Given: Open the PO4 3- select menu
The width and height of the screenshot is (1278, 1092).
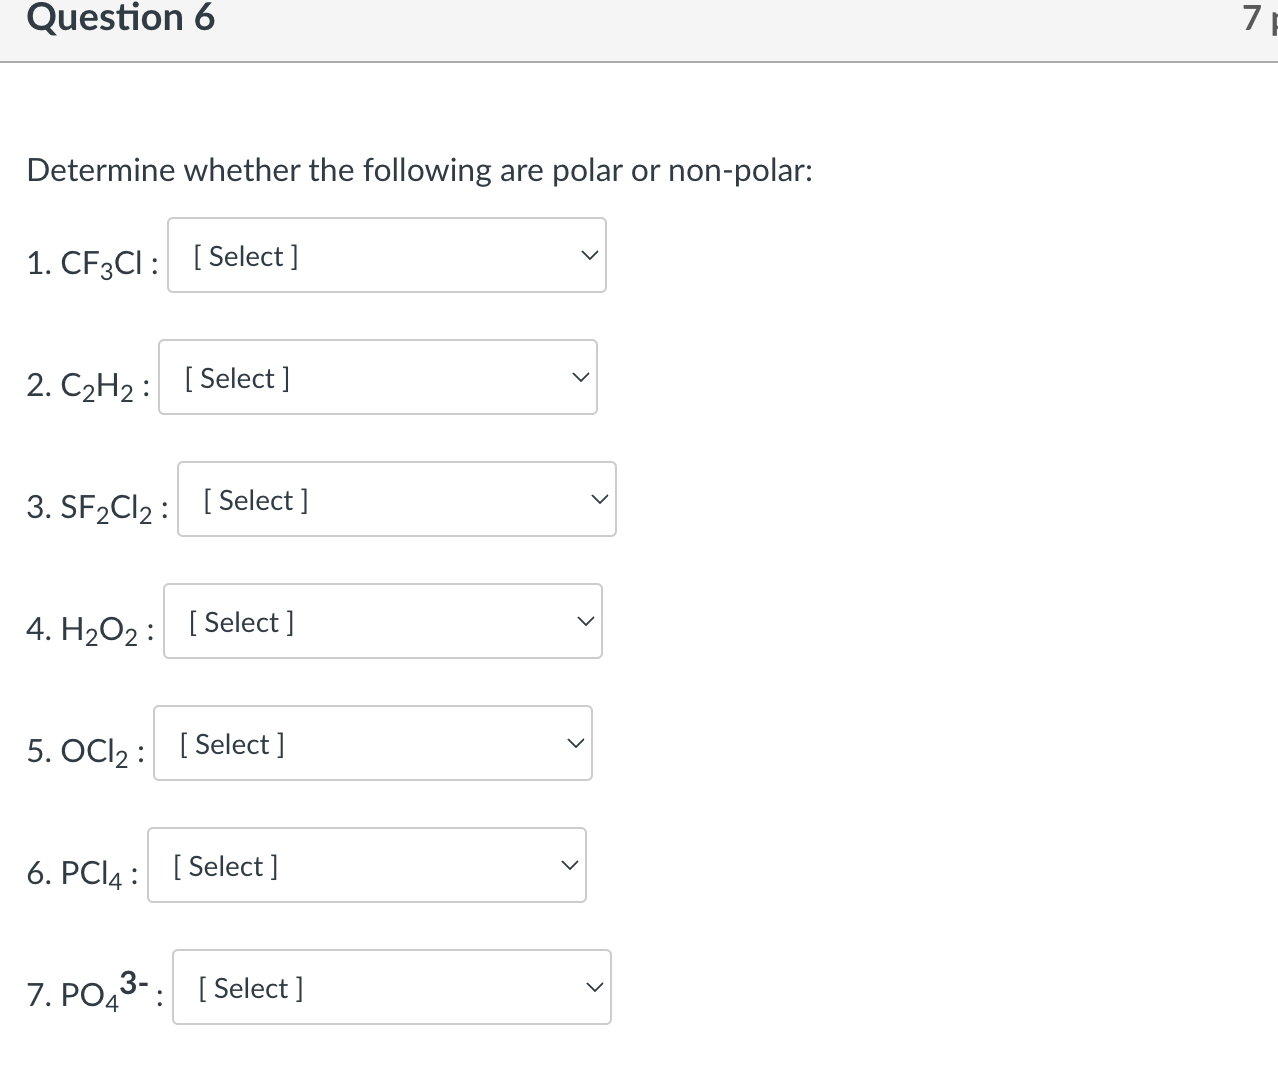Looking at the screenshot, I should pyautogui.click(x=392, y=987).
